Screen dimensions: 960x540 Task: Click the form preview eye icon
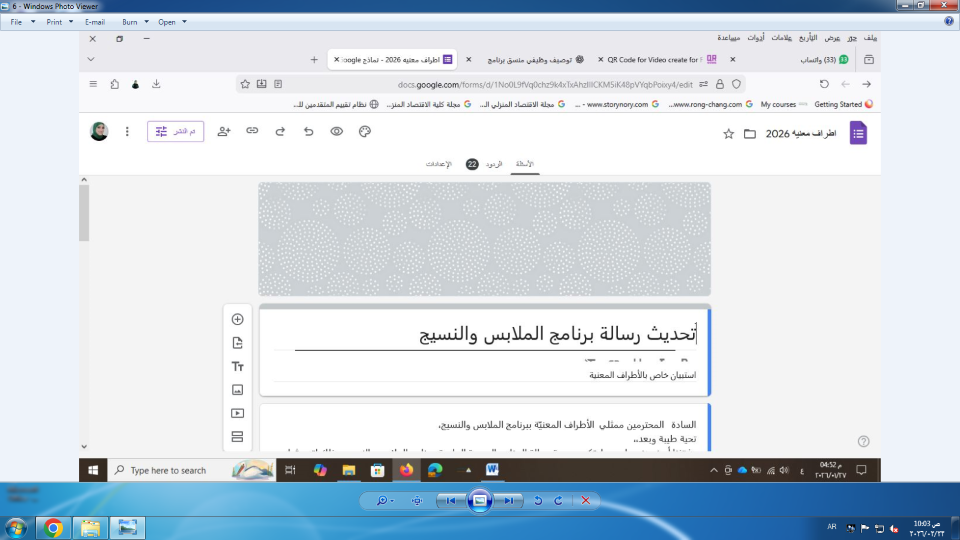pos(337,131)
